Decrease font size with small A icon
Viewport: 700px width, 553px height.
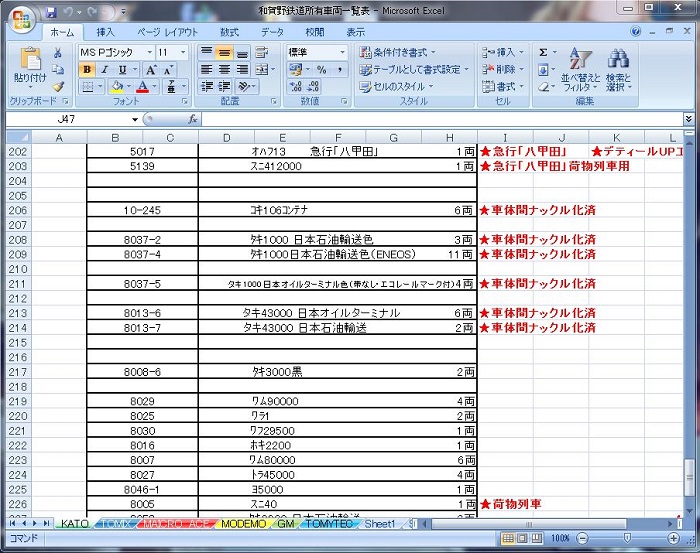click(168, 70)
